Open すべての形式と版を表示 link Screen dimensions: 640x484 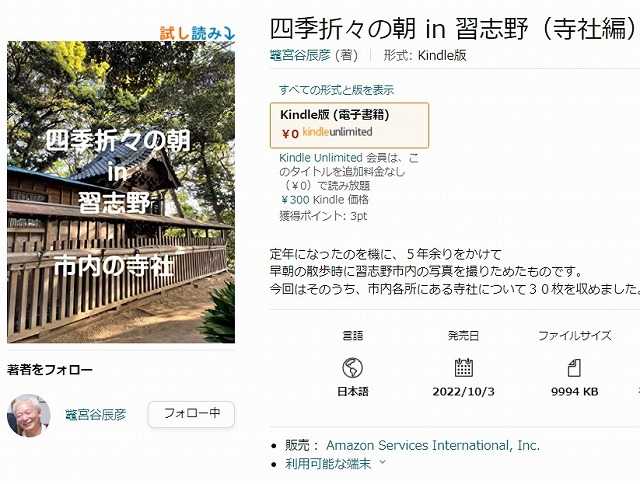click(336, 90)
